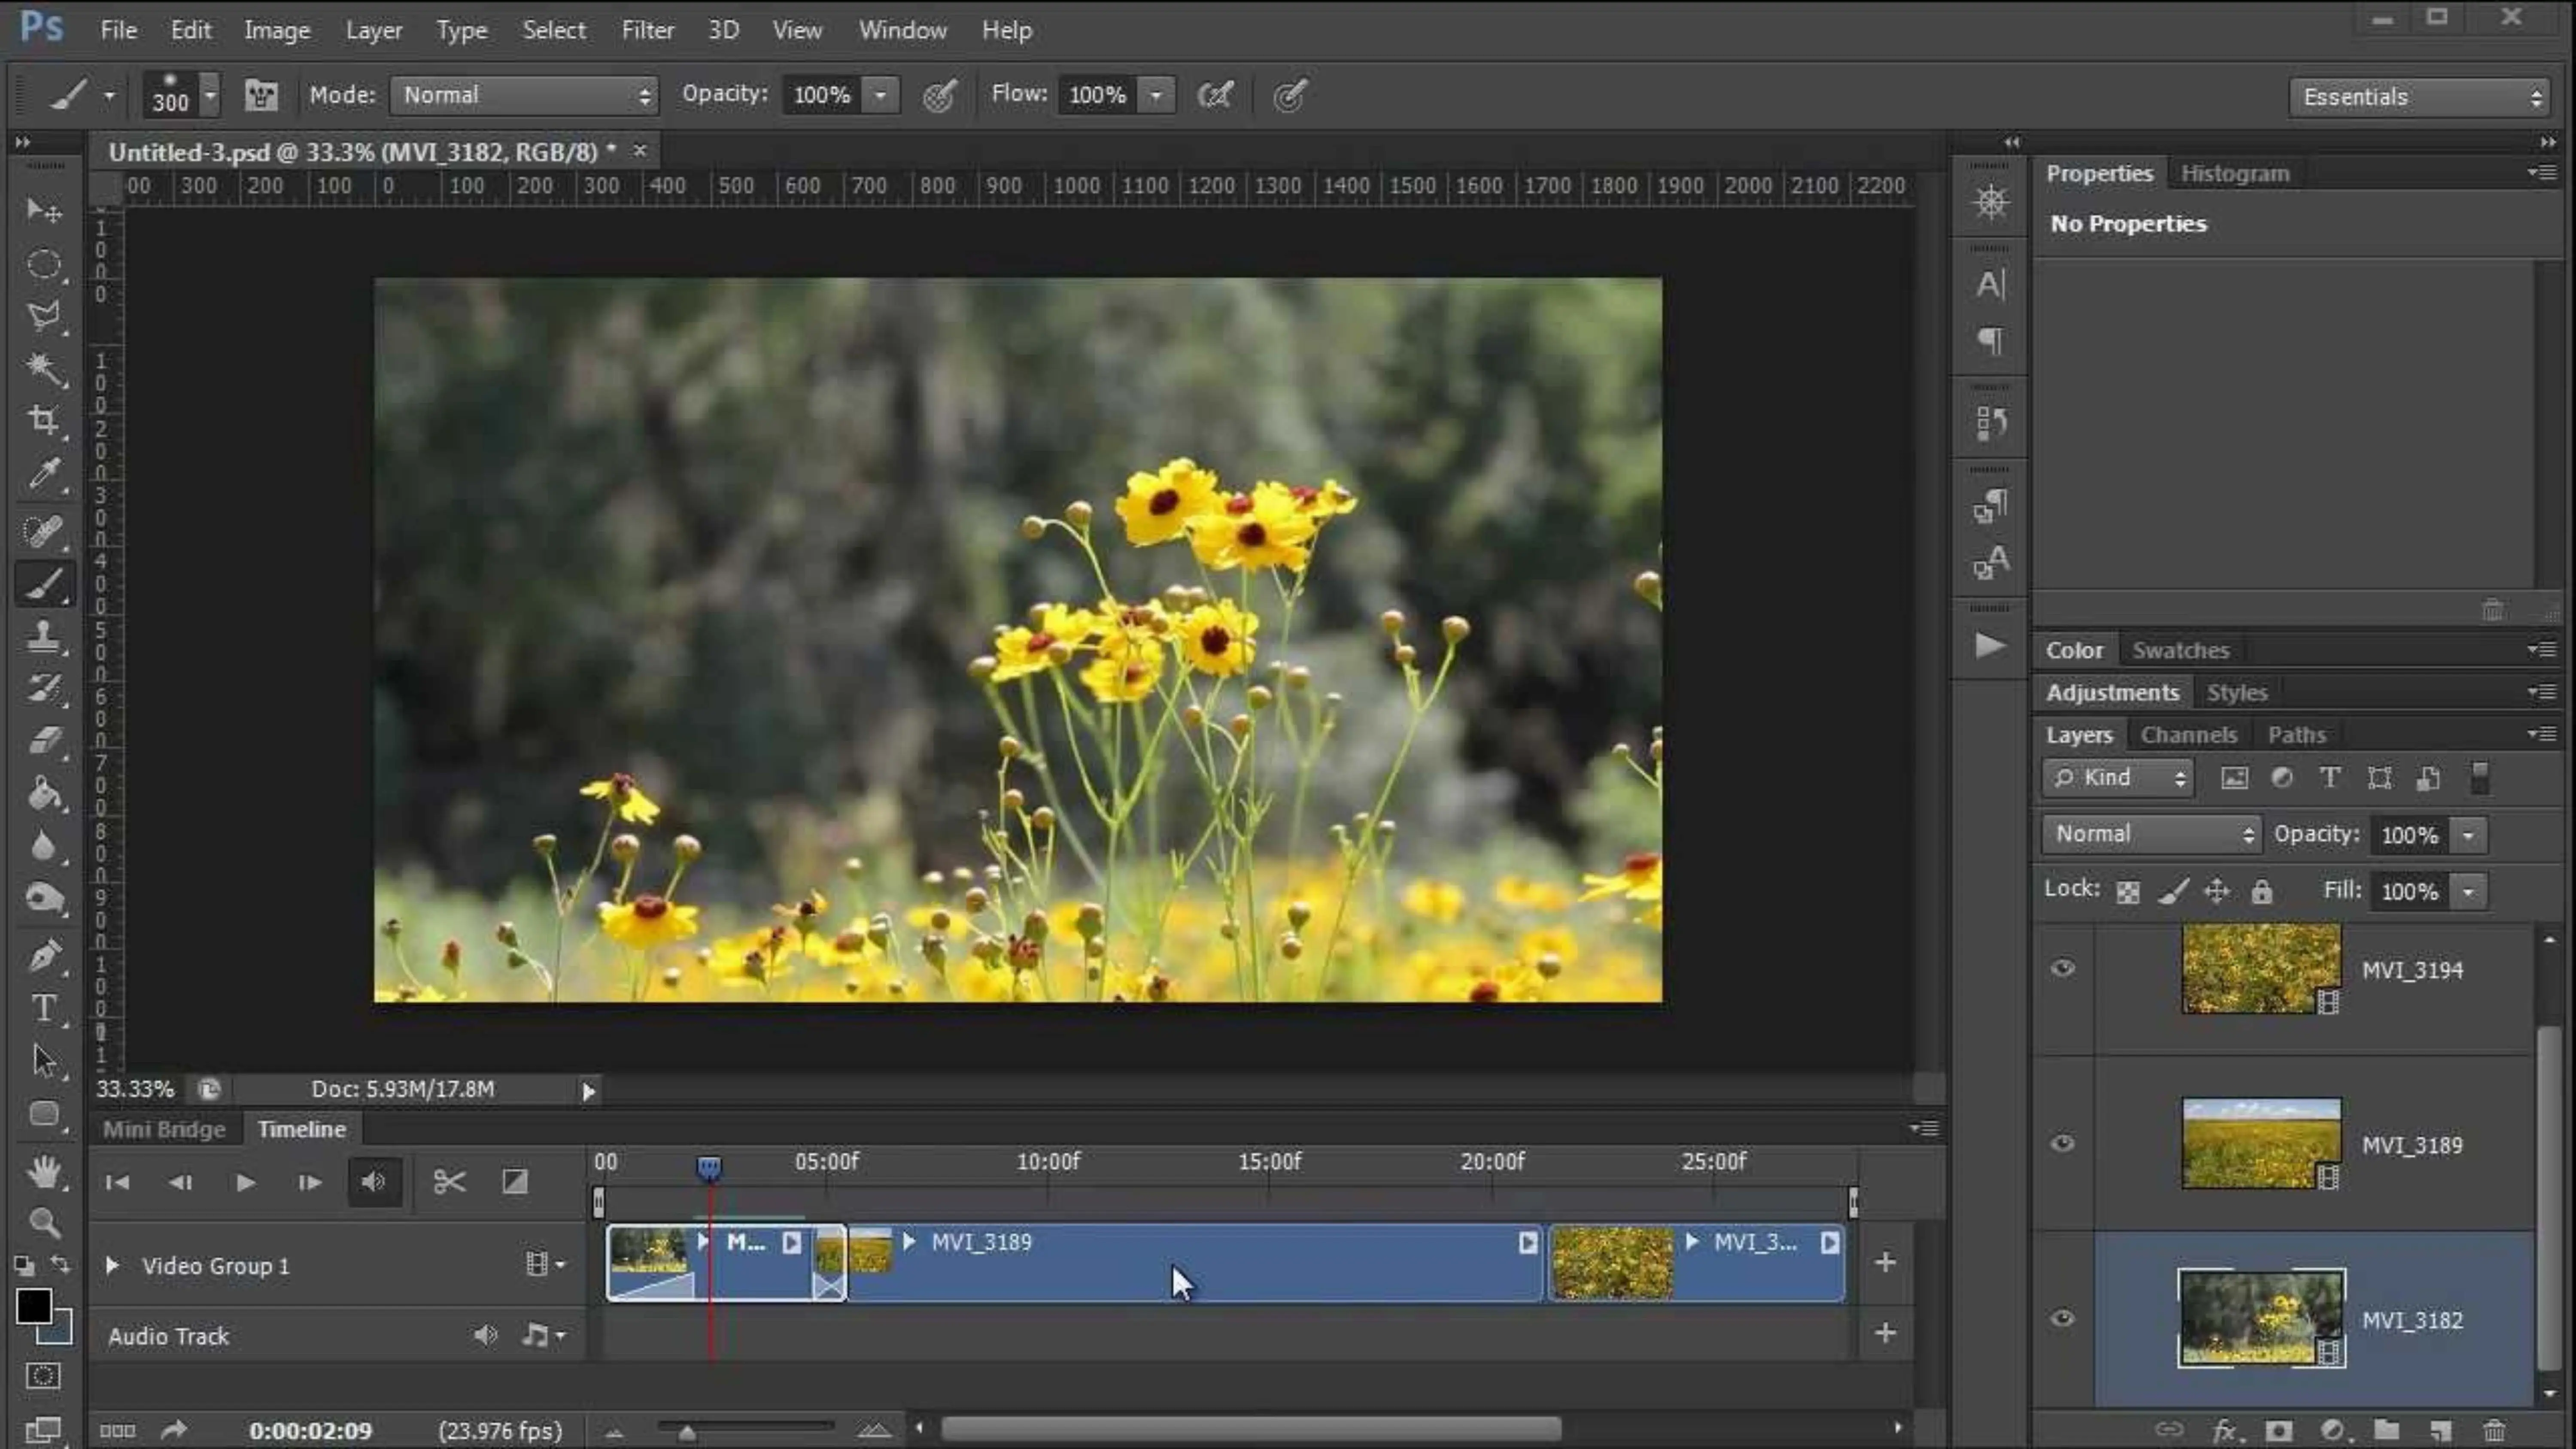
Task: Click the delete layer trash icon
Action: click(x=2494, y=1431)
